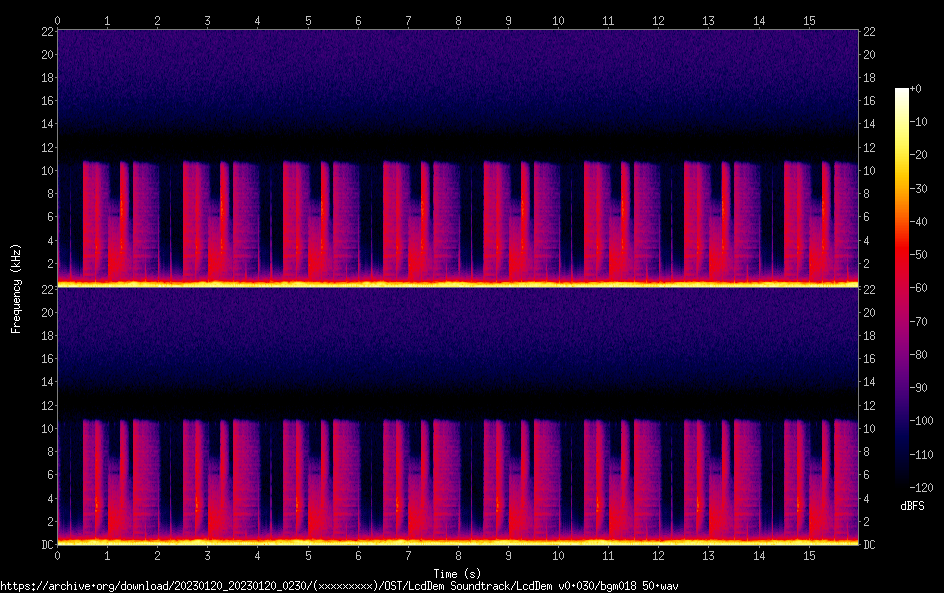Click the 5 second tick on the top time axis
This screenshot has width=944, height=593.
[x=308, y=20]
